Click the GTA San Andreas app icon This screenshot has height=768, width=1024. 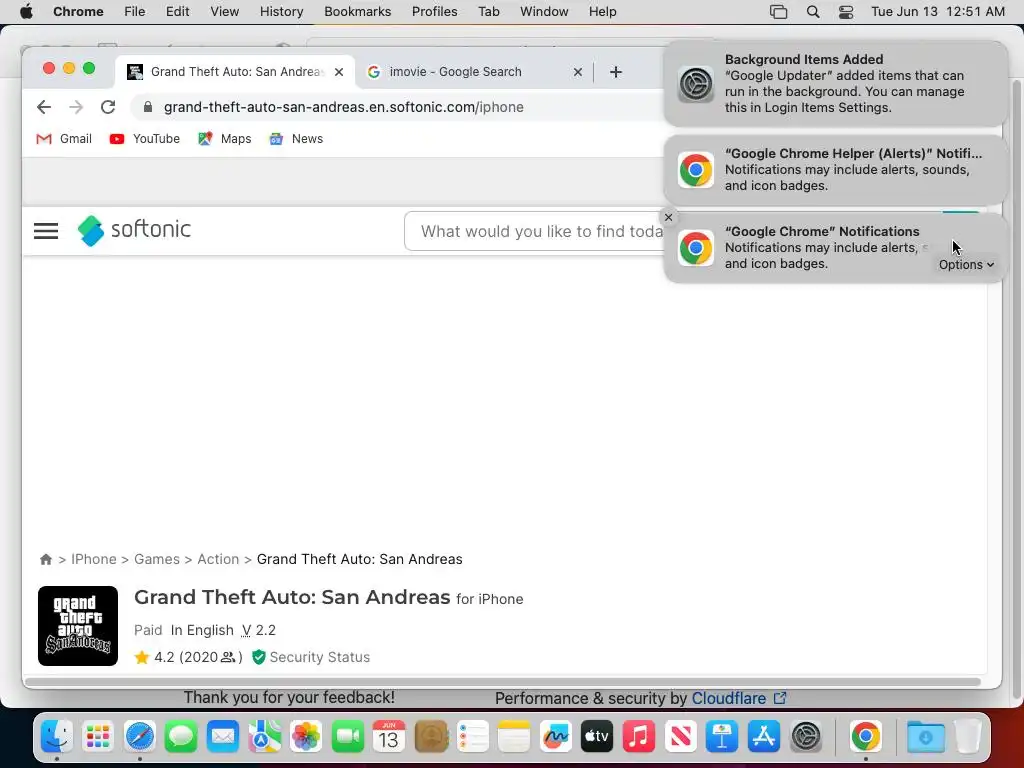tap(78, 626)
